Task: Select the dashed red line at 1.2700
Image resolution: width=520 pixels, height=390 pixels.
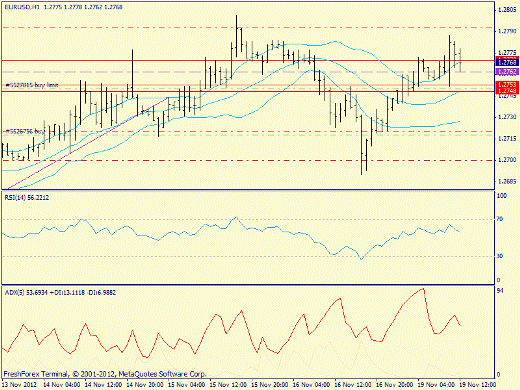Action: click(x=248, y=160)
